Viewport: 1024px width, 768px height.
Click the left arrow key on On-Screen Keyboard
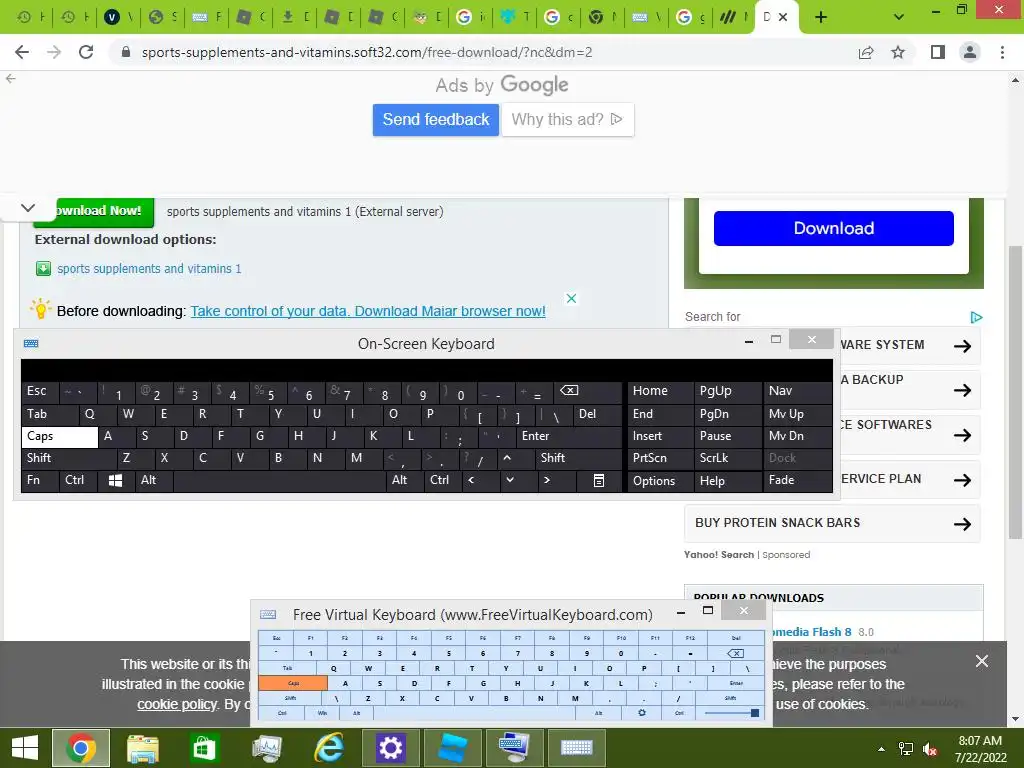(x=471, y=481)
